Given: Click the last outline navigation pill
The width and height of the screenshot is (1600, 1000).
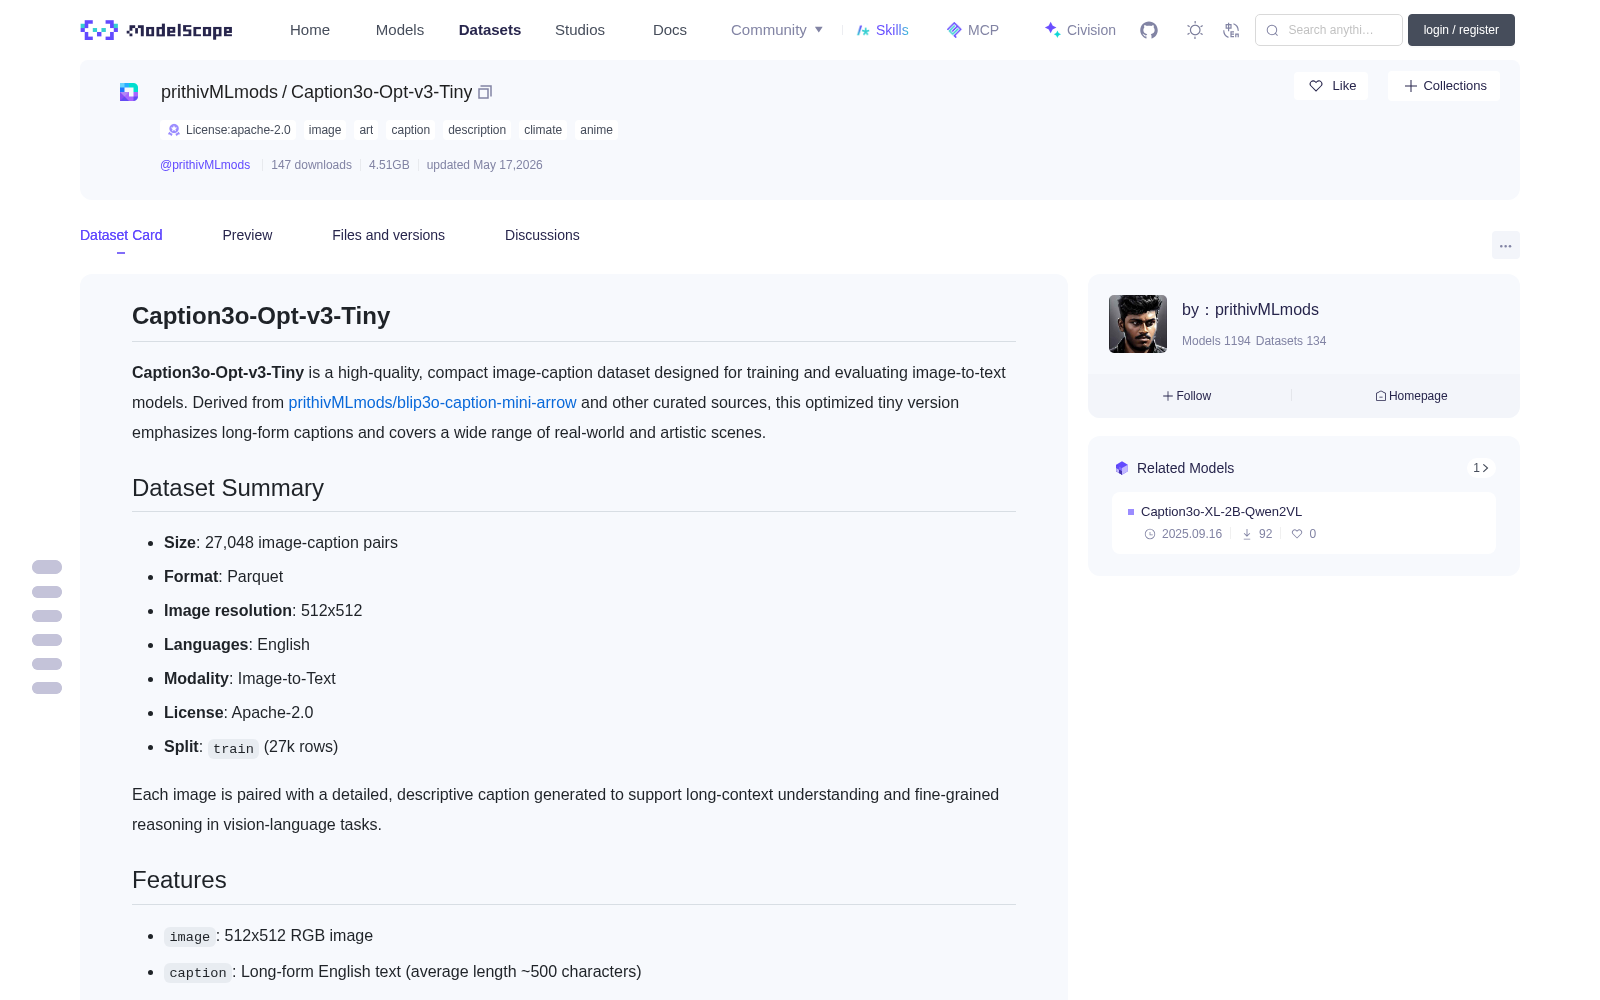Looking at the screenshot, I should (47, 688).
